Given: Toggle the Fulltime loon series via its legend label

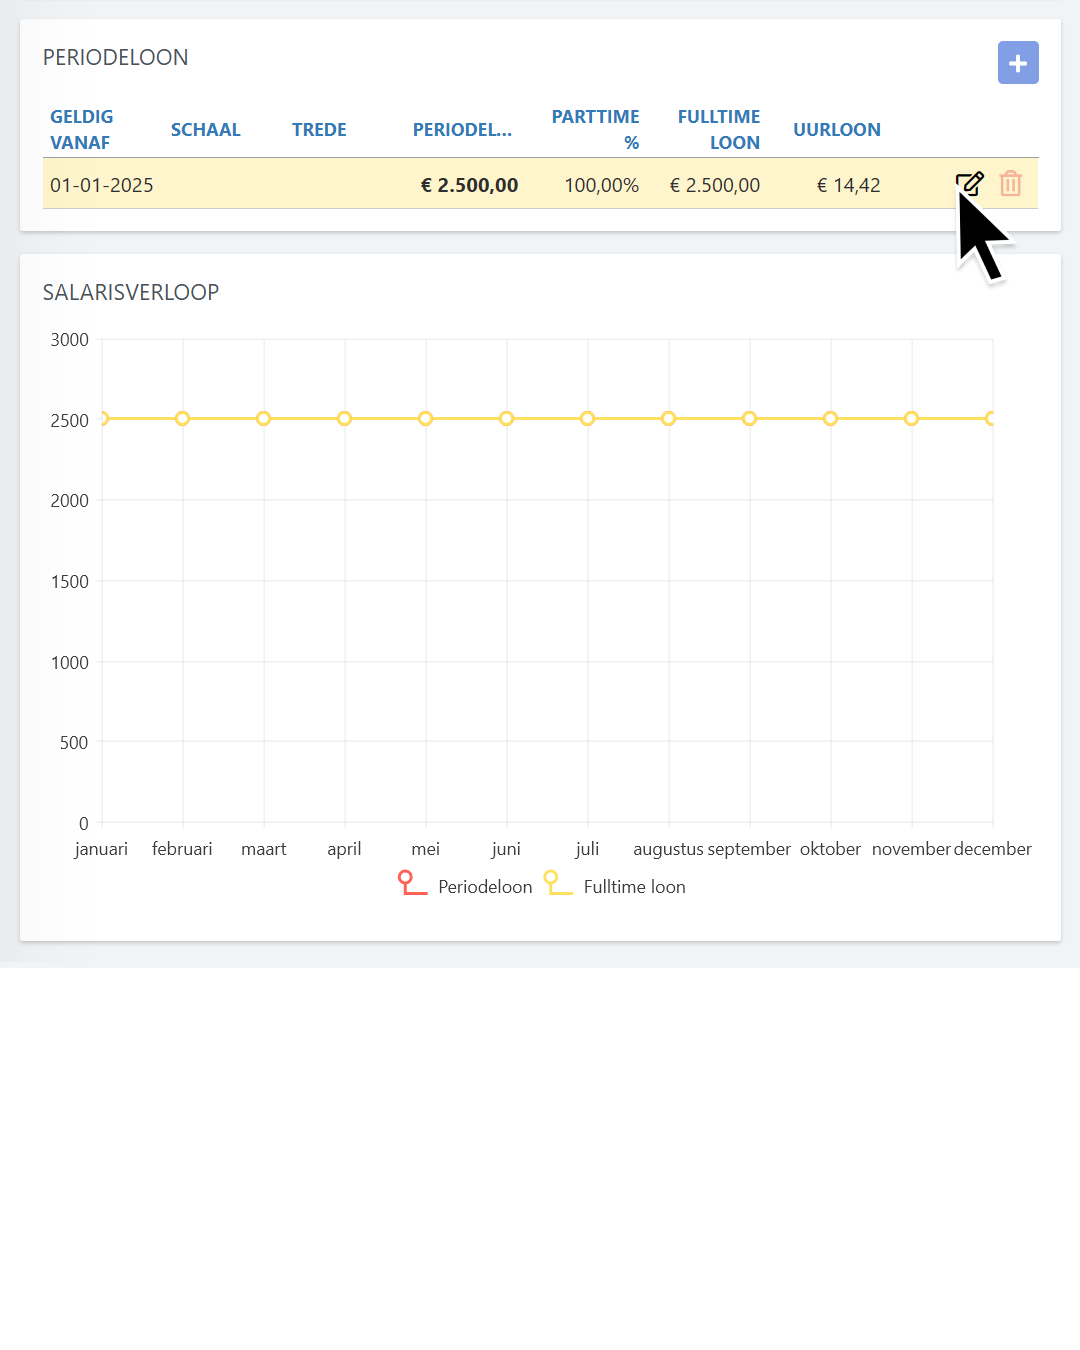Looking at the screenshot, I should tap(634, 887).
